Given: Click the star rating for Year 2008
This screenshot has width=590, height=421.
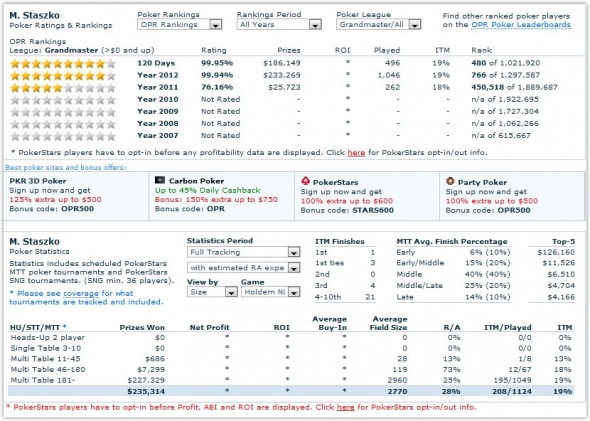Looking at the screenshot, I should coord(63,124).
